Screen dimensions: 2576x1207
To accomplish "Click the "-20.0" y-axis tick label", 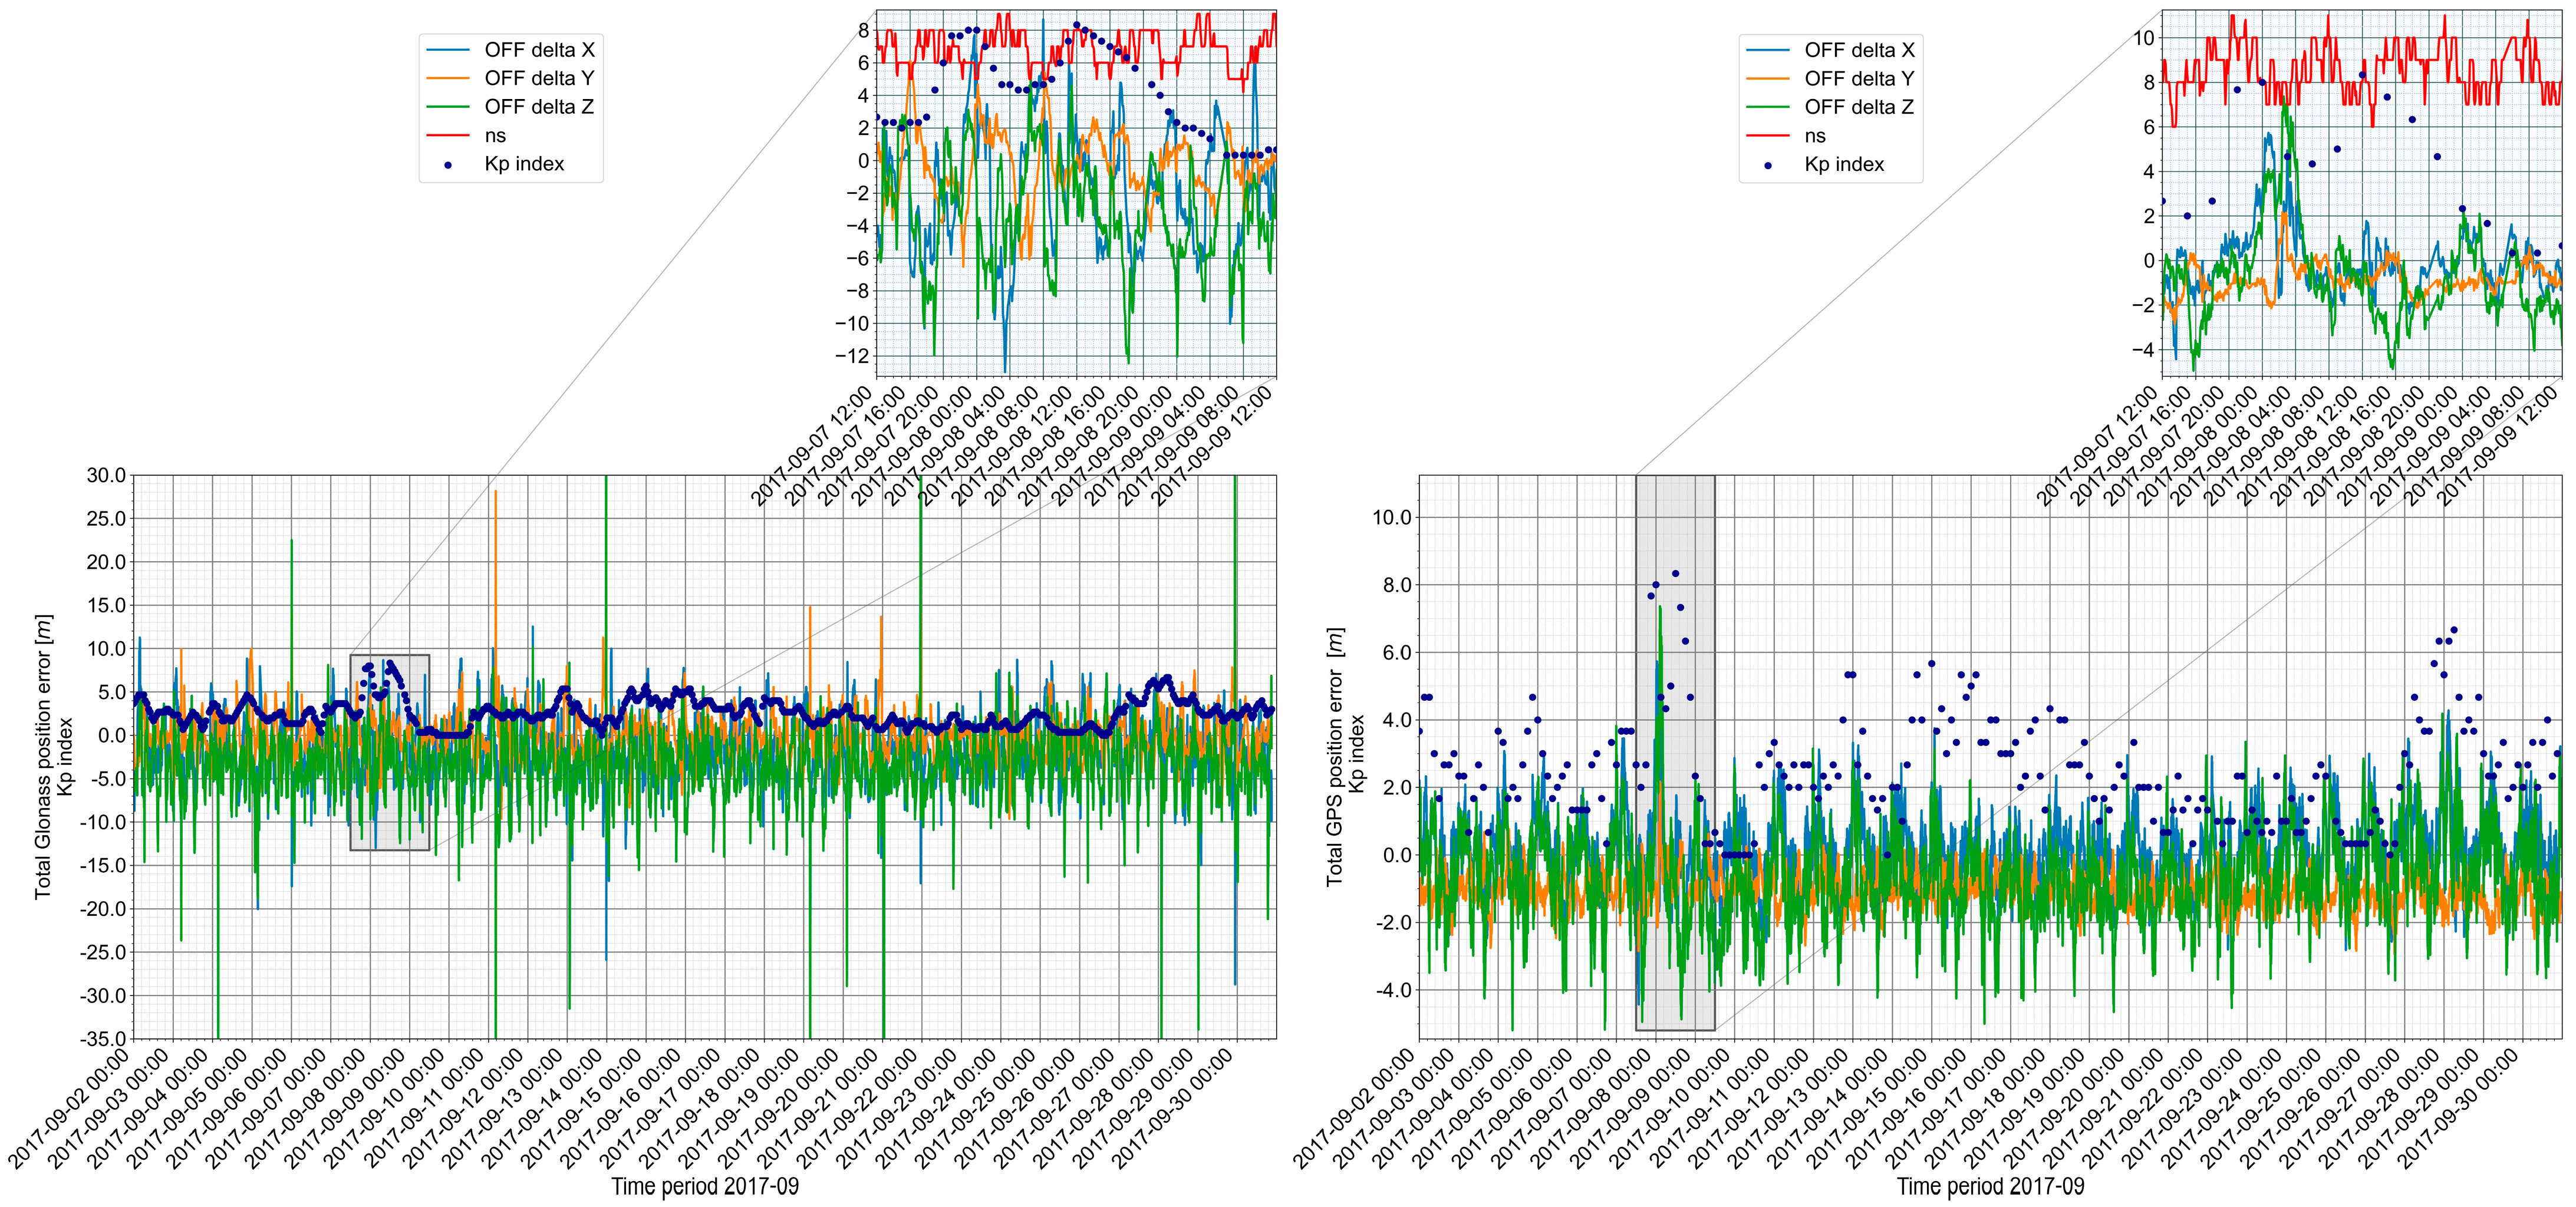I will pos(103,909).
